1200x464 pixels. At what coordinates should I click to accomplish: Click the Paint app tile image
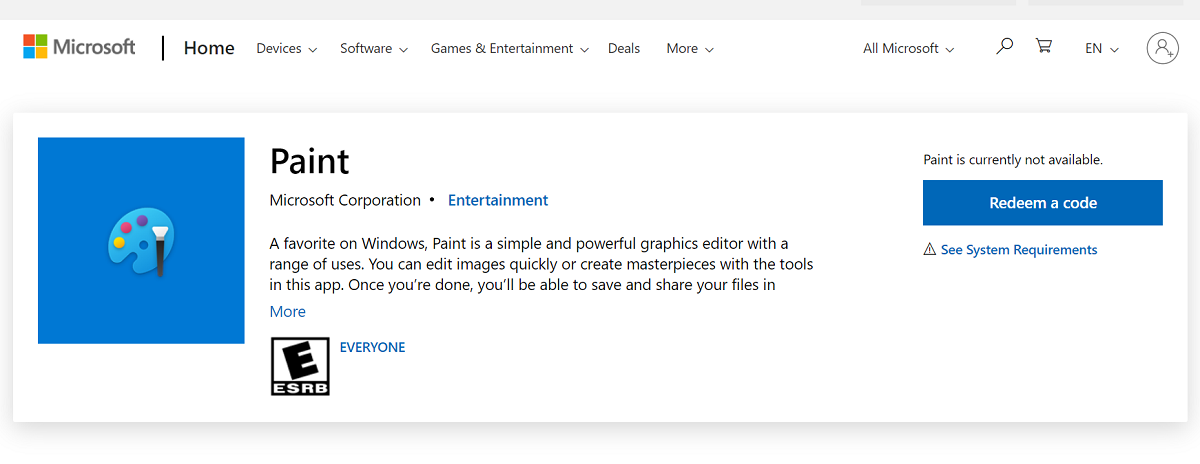[141, 241]
